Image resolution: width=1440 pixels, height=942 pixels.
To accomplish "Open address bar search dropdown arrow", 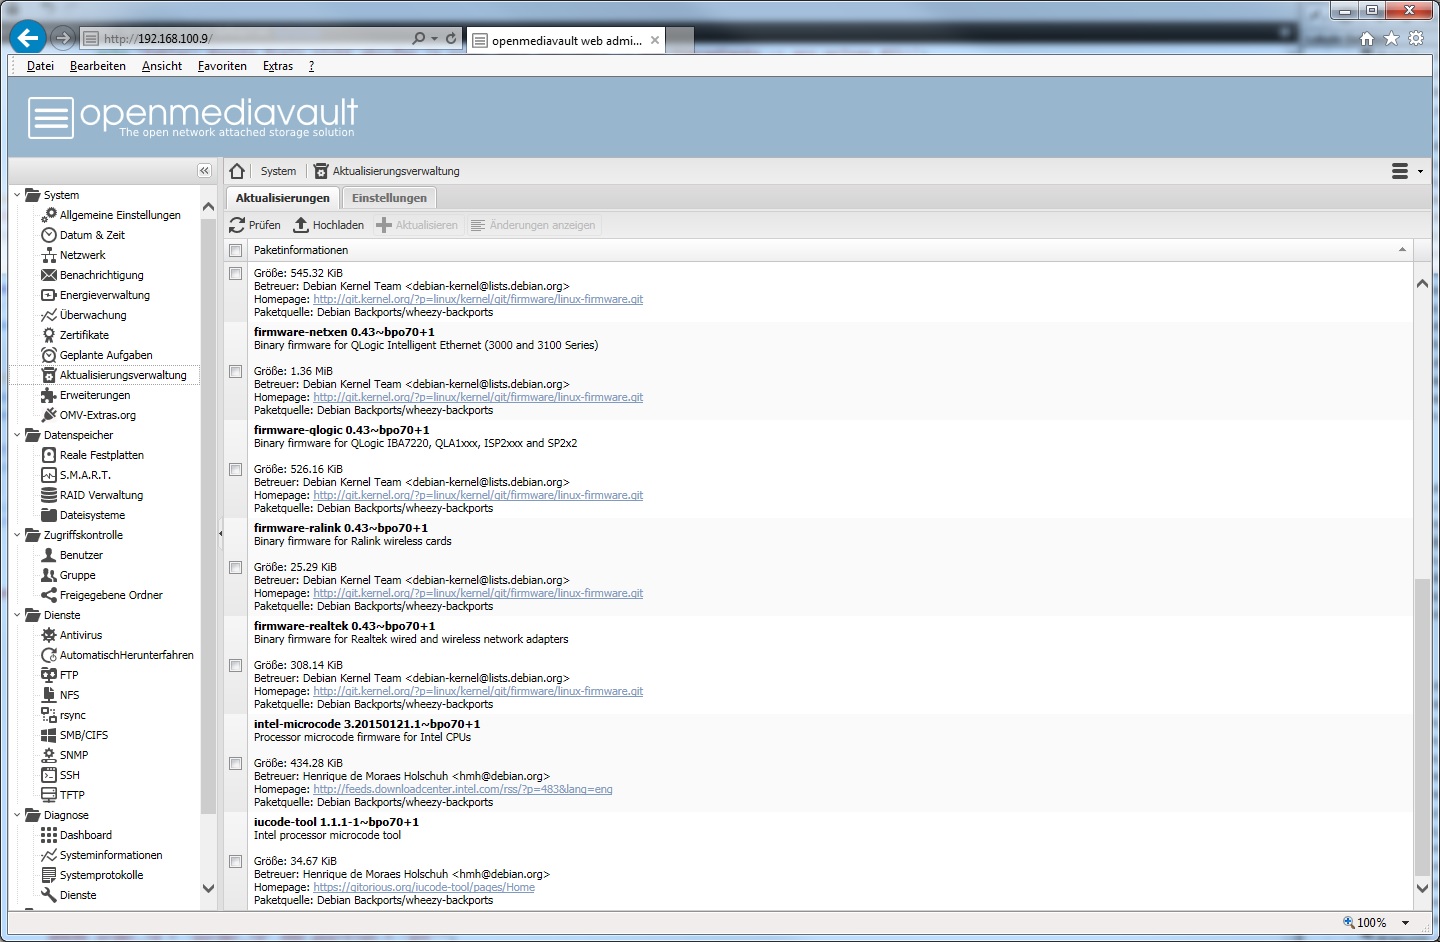I will tap(434, 38).
